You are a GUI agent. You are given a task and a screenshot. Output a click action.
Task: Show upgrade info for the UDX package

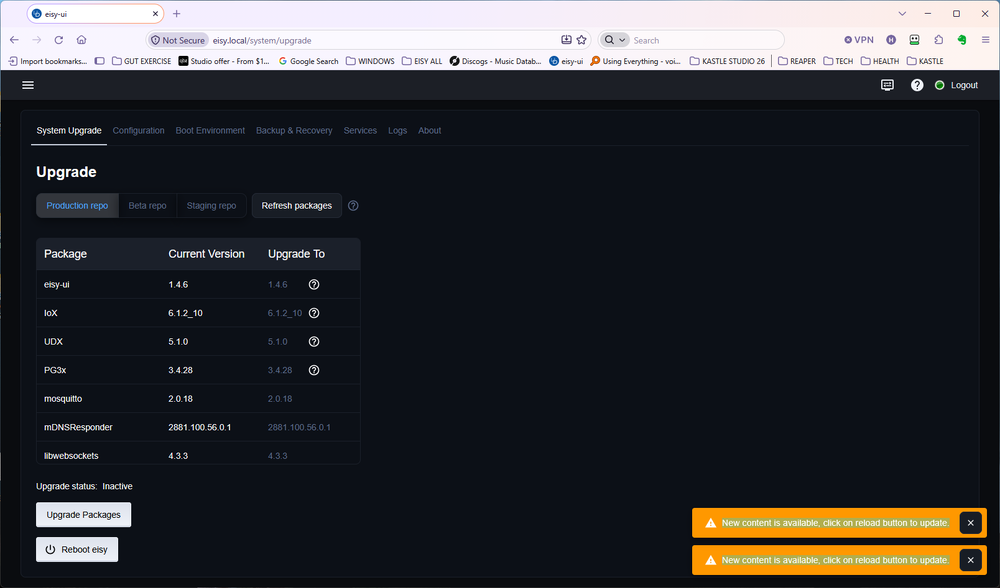[x=314, y=342]
